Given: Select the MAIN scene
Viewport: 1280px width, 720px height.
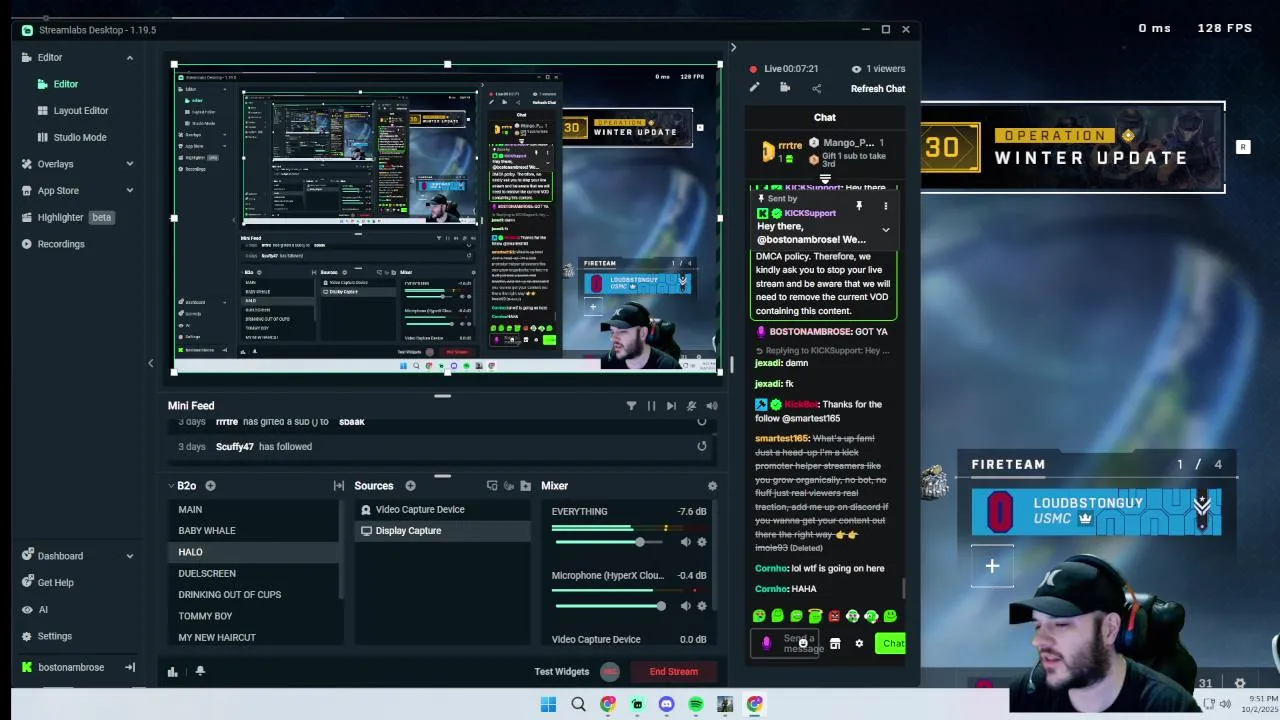Looking at the screenshot, I should point(255,510).
